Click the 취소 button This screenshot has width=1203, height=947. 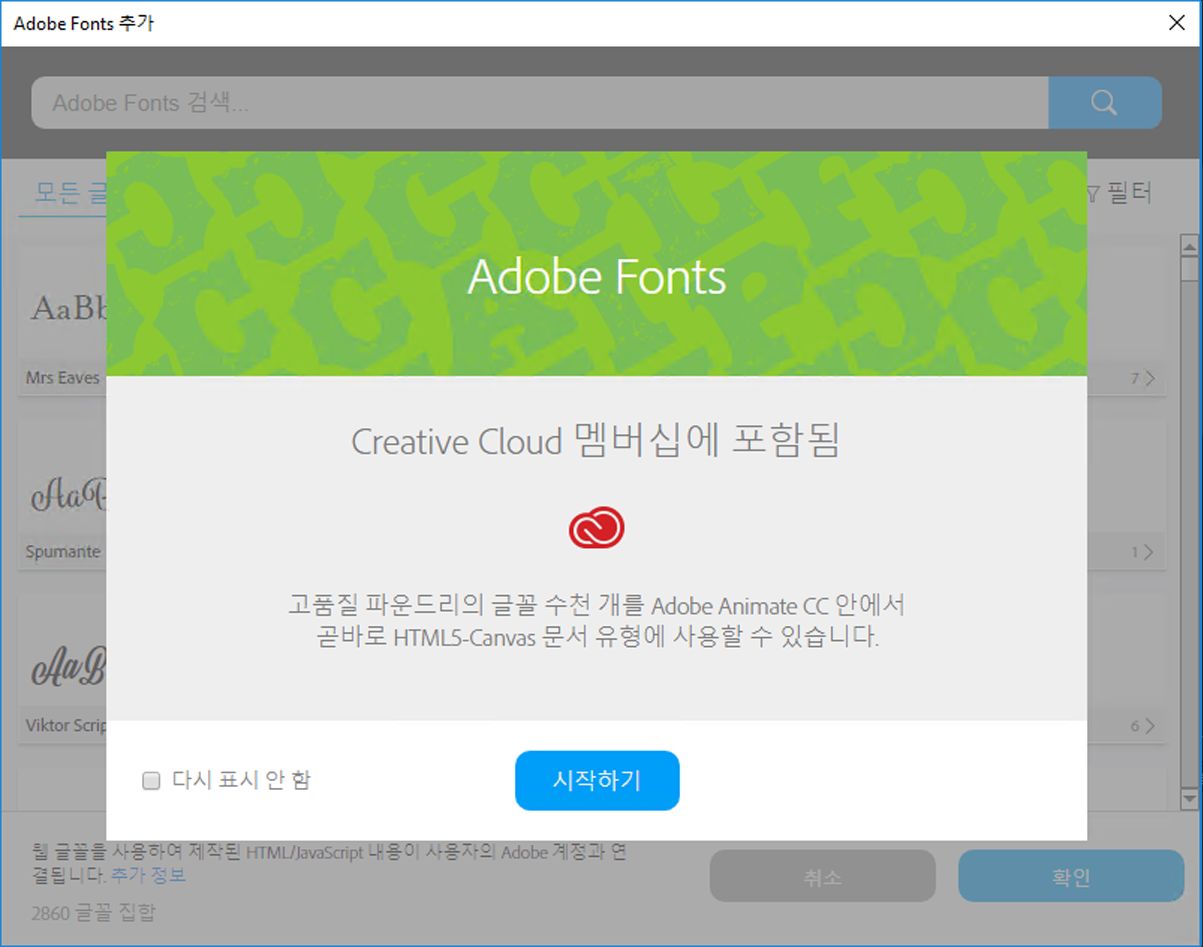[x=823, y=876]
